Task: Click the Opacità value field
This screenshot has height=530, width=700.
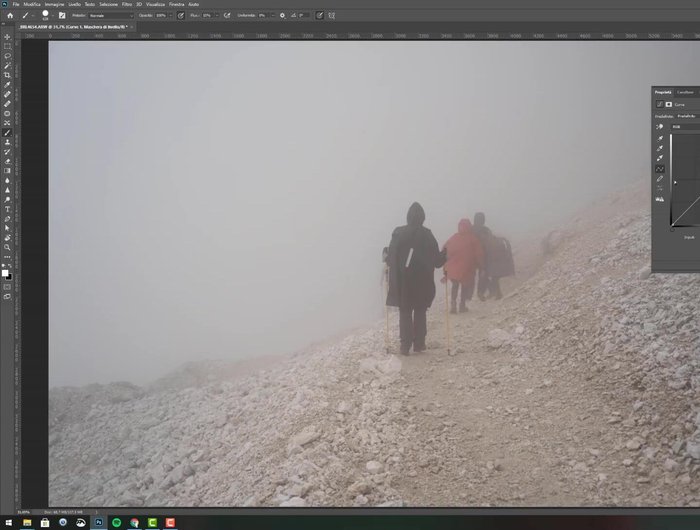Action: coord(161,16)
